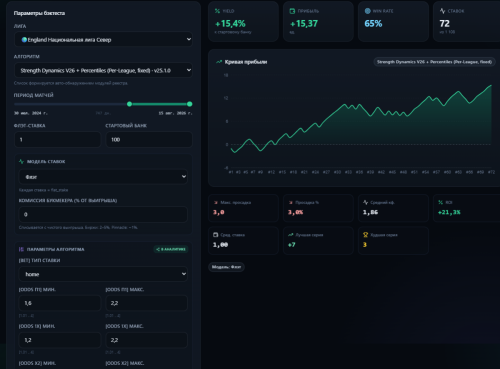Screen dimensions: 500x369
Task: Click the Параметры бэктеста heading
Action: pos(39,13)
